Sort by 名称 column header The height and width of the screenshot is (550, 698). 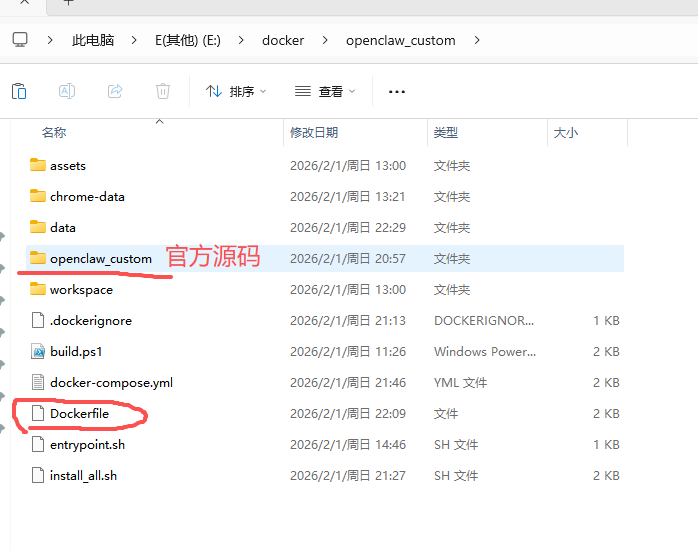[x=54, y=133]
